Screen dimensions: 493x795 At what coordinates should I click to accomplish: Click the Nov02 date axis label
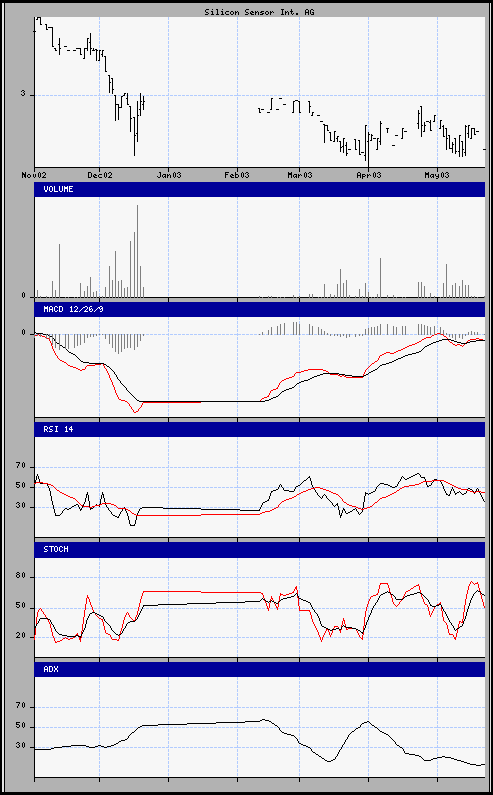point(34,175)
